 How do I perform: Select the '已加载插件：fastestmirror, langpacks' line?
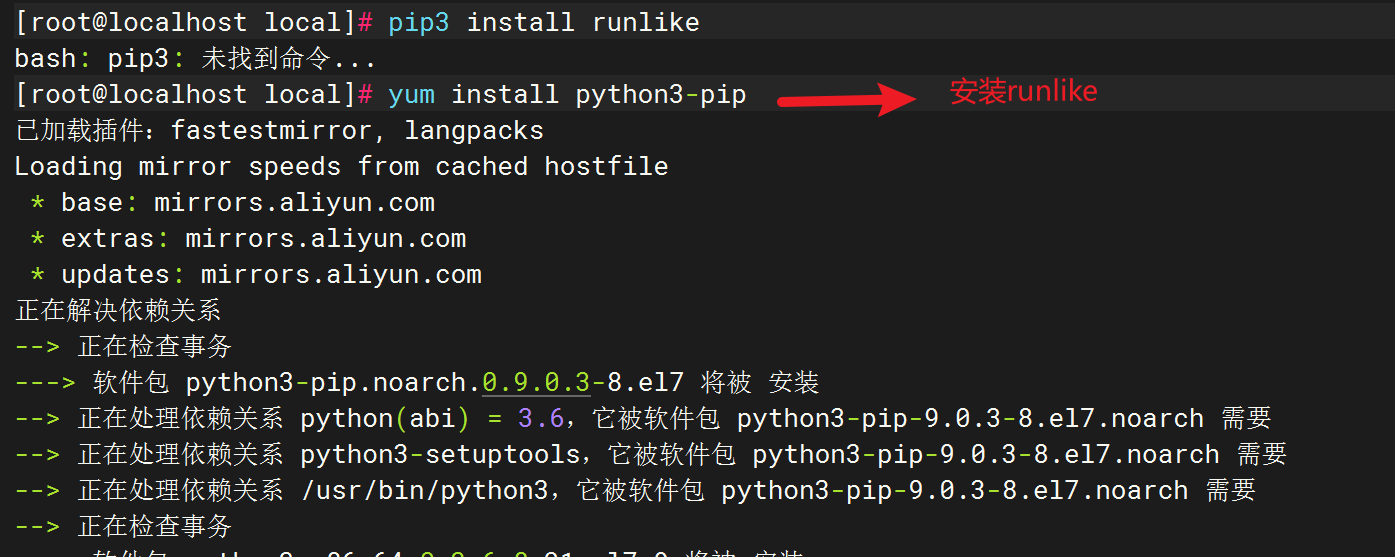pyautogui.click(x=280, y=131)
